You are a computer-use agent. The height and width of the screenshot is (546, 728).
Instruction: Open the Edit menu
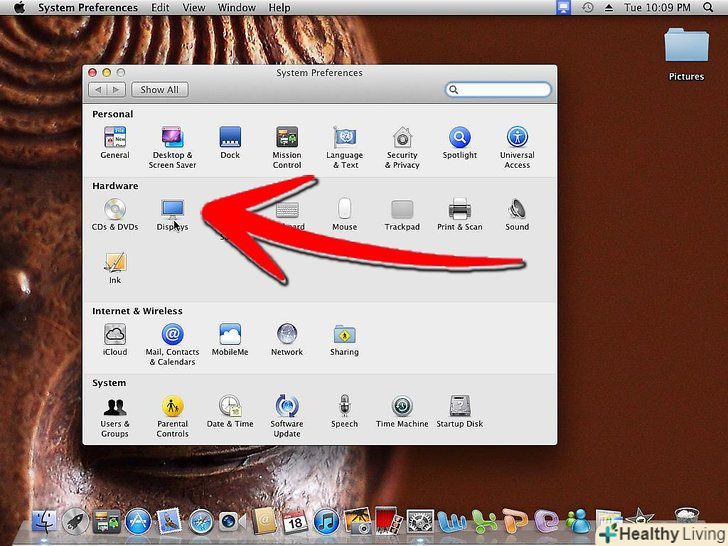coord(160,7)
